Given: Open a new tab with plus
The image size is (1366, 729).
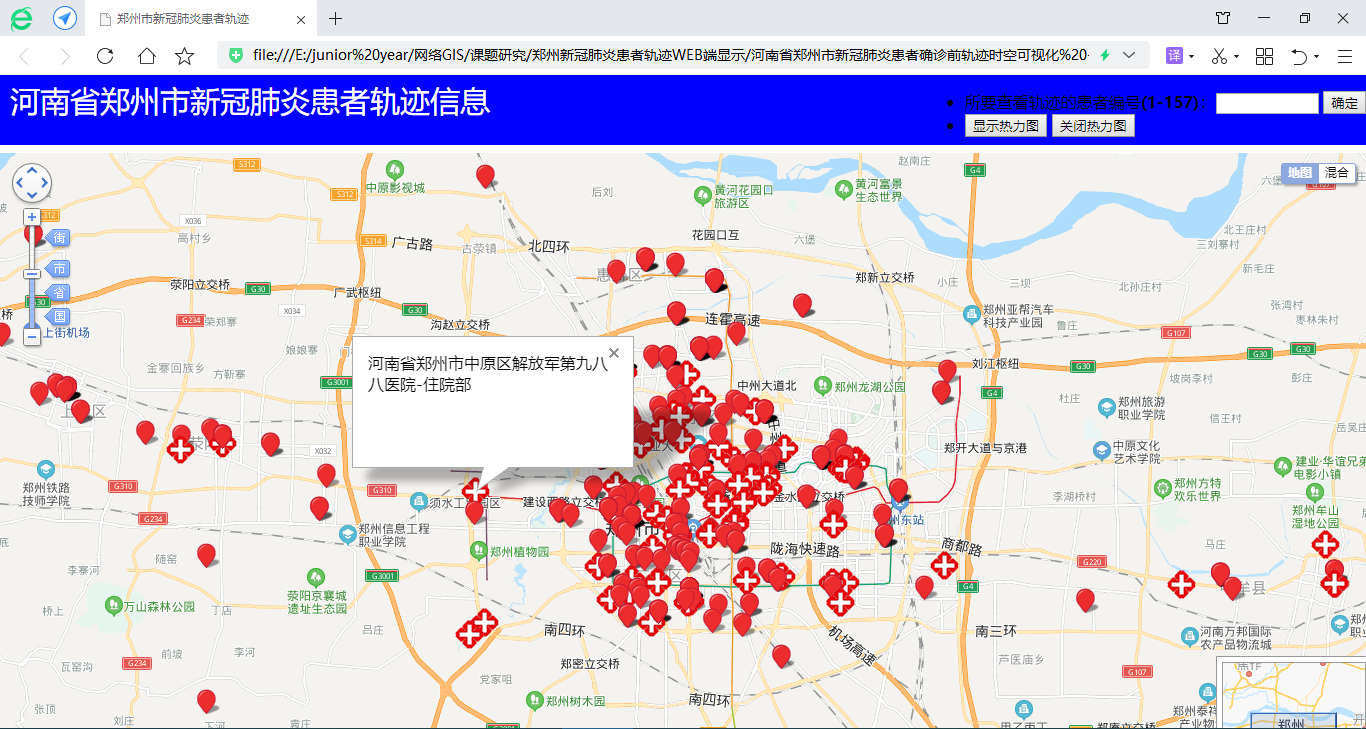Looking at the screenshot, I should (335, 18).
